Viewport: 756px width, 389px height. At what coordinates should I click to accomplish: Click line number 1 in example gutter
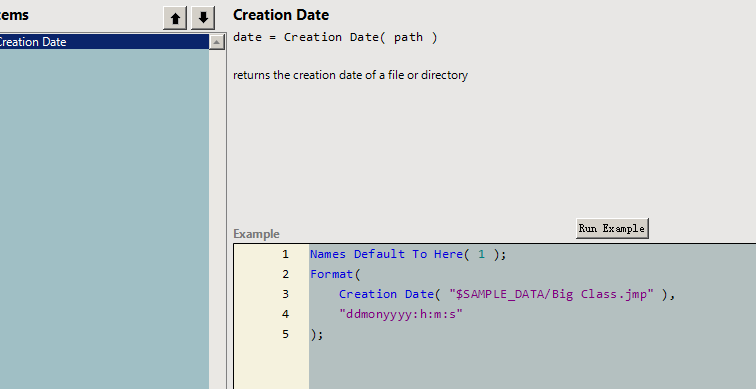point(285,254)
